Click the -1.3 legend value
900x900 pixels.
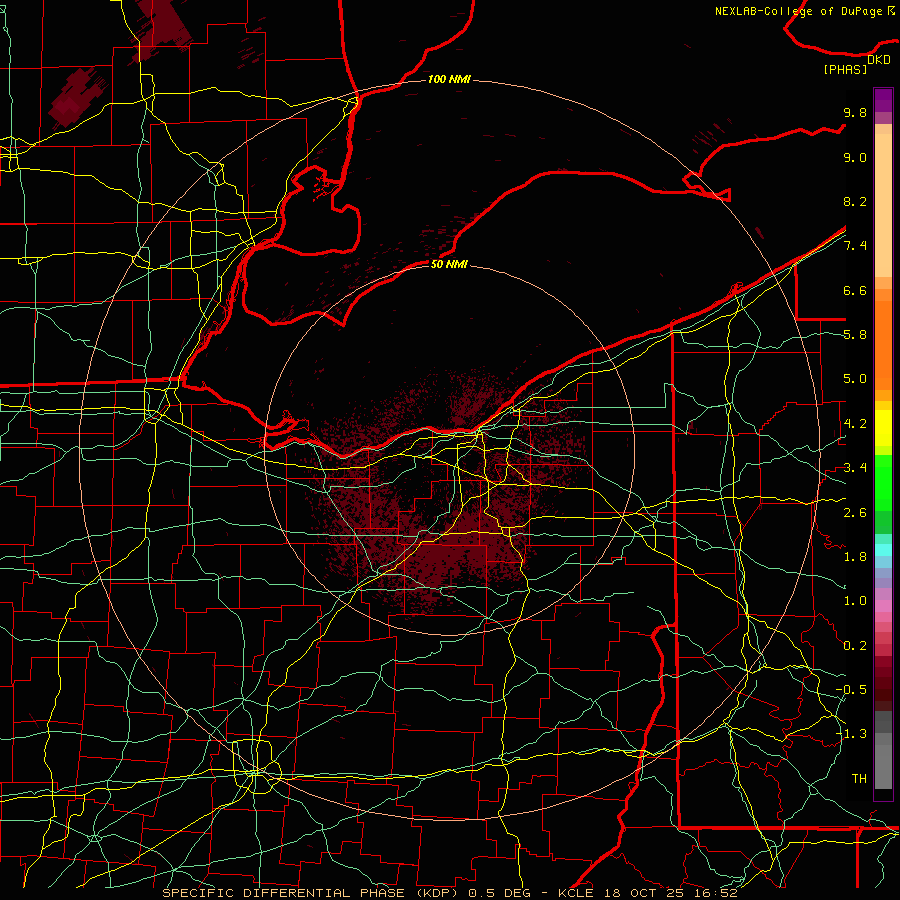(851, 734)
